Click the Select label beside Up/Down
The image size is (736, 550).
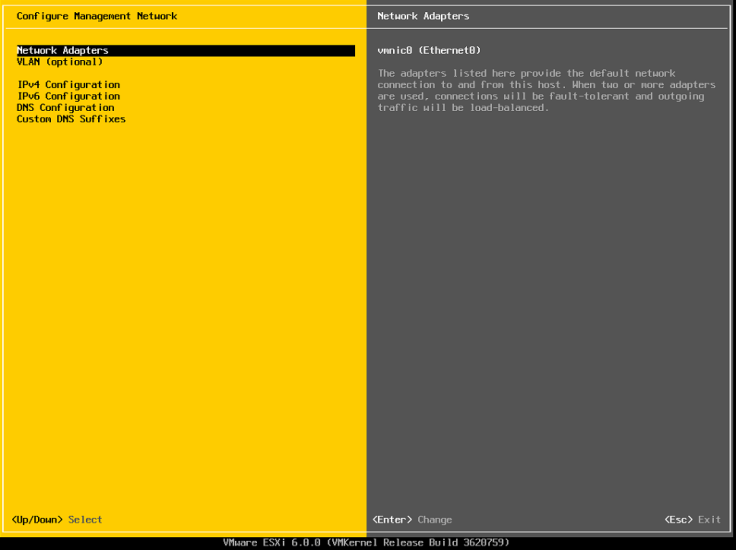(85, 520)
